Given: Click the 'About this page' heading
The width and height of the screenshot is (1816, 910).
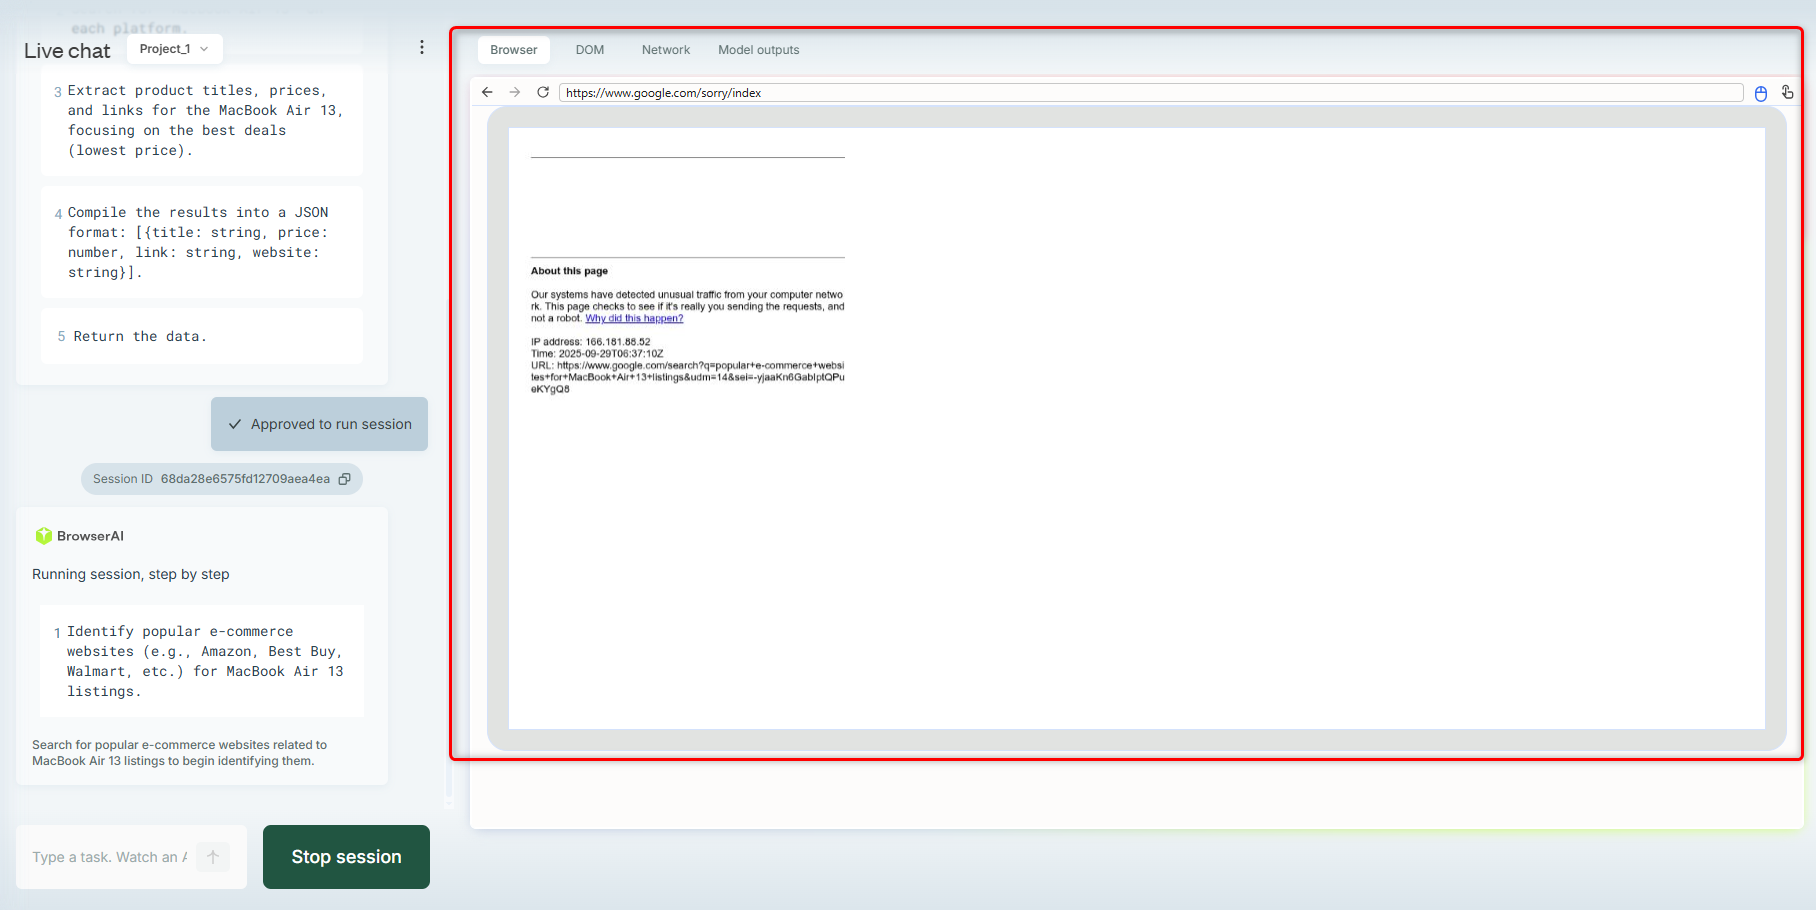Looking at the screenshot, I should pos(569,271).
